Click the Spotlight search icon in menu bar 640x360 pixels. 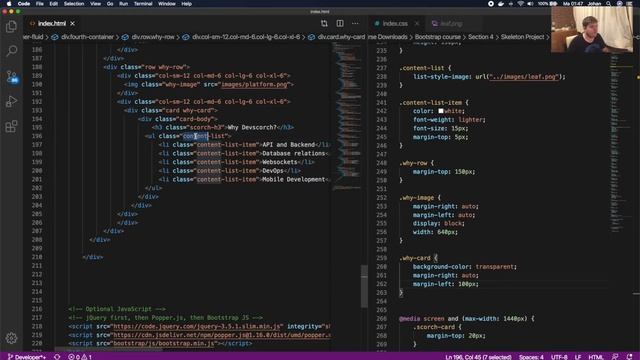coord(608,4)
